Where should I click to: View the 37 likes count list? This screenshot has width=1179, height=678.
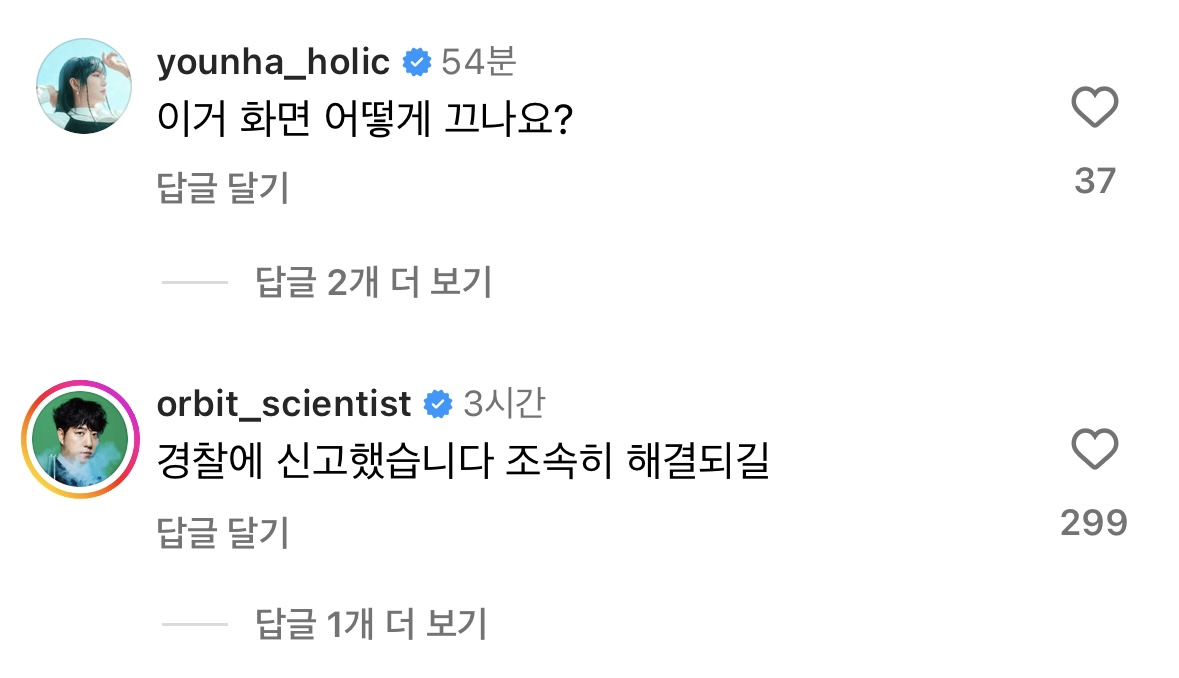coord(1094,181)
